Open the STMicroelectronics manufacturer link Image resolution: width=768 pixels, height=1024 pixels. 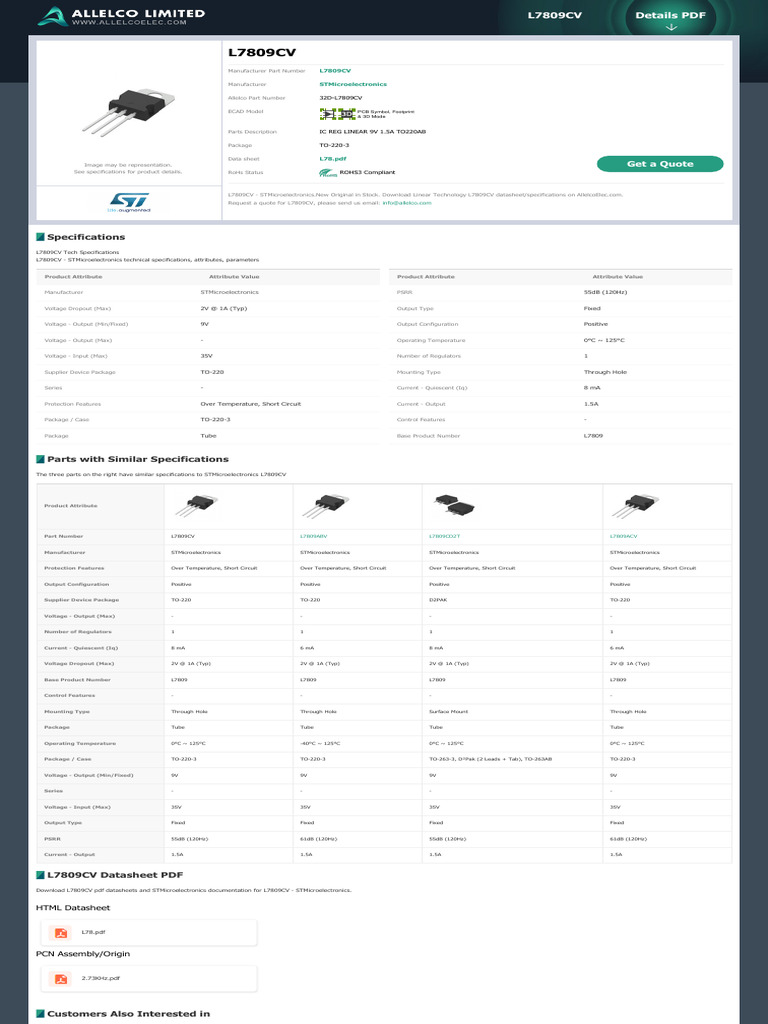tap(353, 84)
